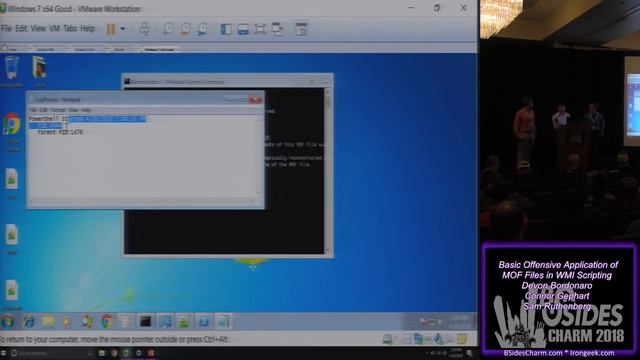This screenshot has height=360, width=640.
Task: Take a snapshot of the virtual machine
Action: 168,29
